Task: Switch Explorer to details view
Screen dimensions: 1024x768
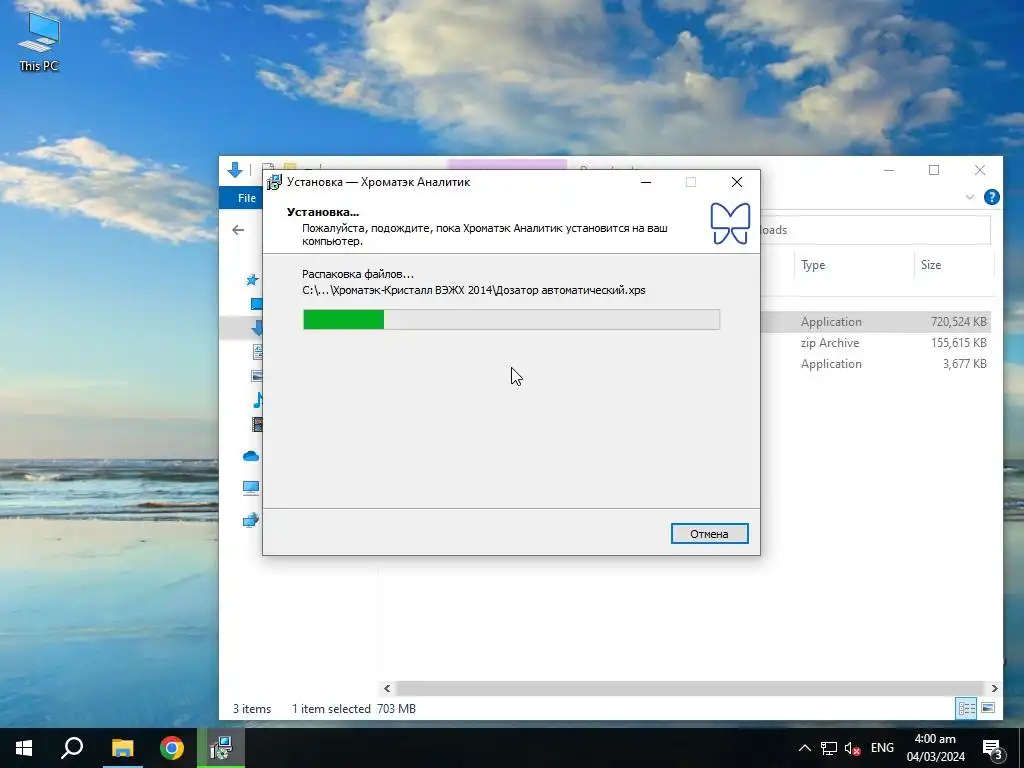Action: pyautogui.click(x=967, y=708)
